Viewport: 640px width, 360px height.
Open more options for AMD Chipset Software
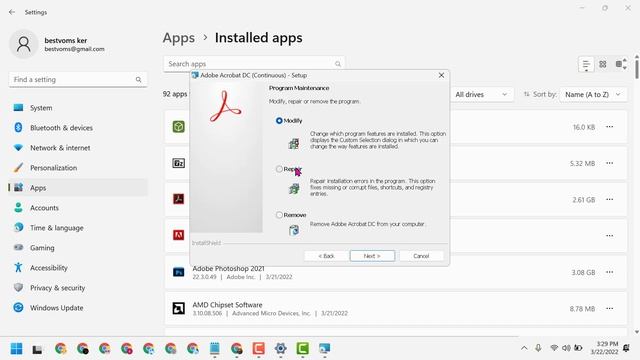click(x=609, y=309)
